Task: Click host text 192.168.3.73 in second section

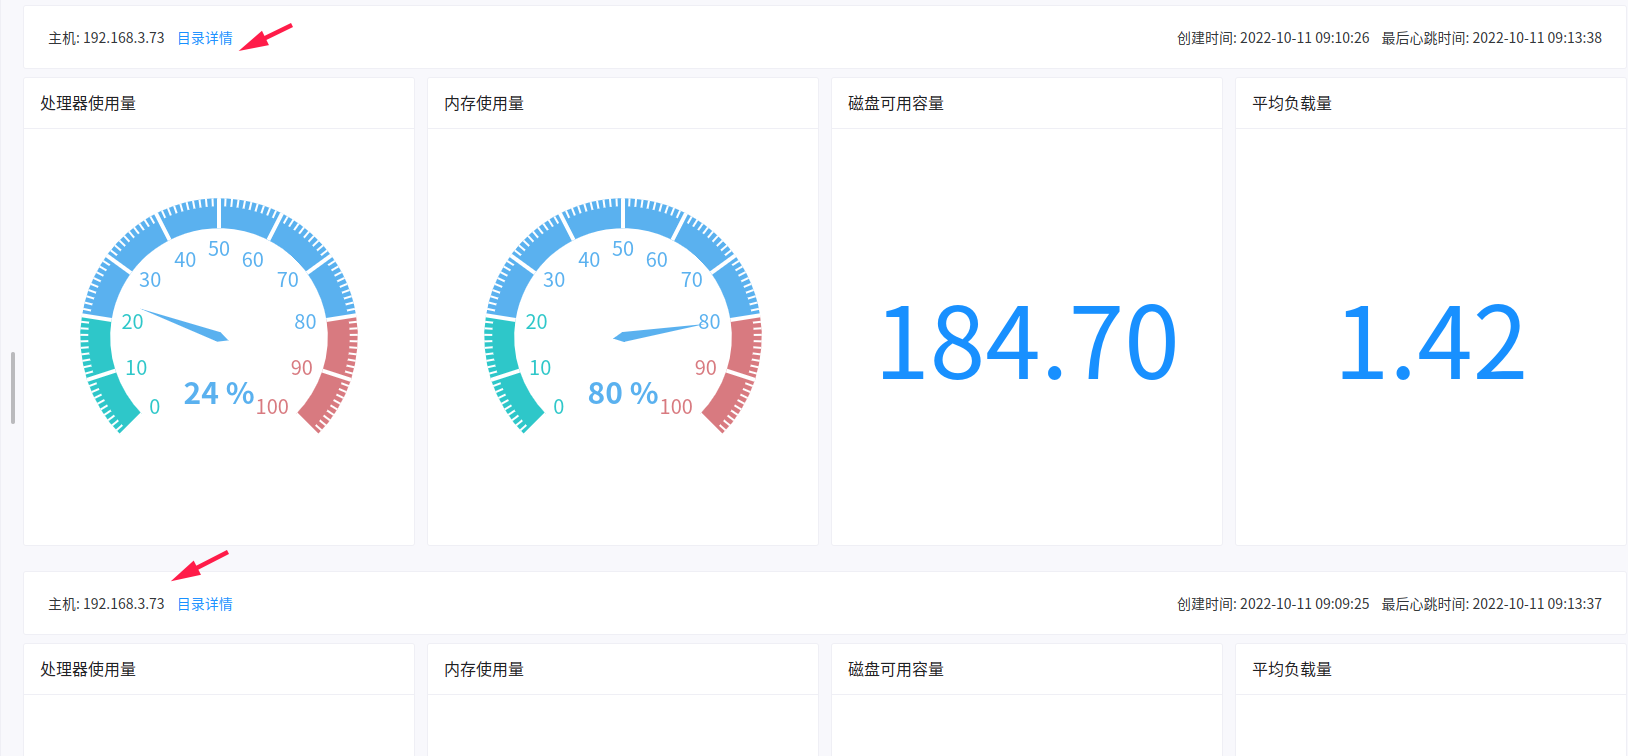Action: coord(123,604)
